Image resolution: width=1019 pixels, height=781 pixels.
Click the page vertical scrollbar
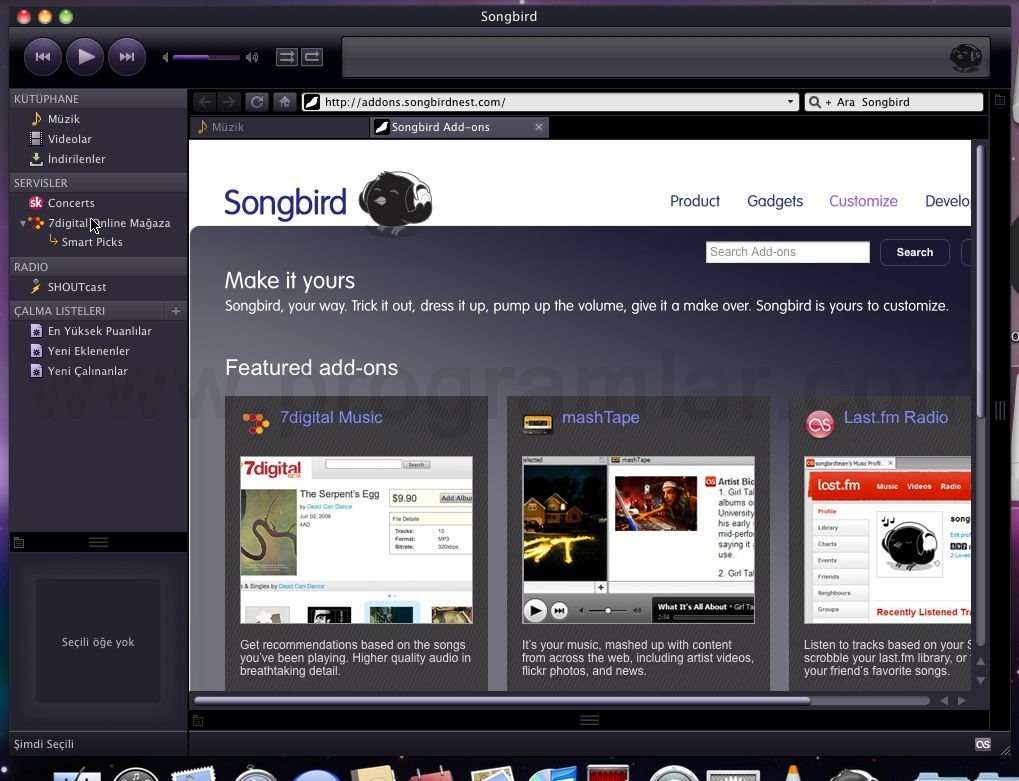coord(980,283)
